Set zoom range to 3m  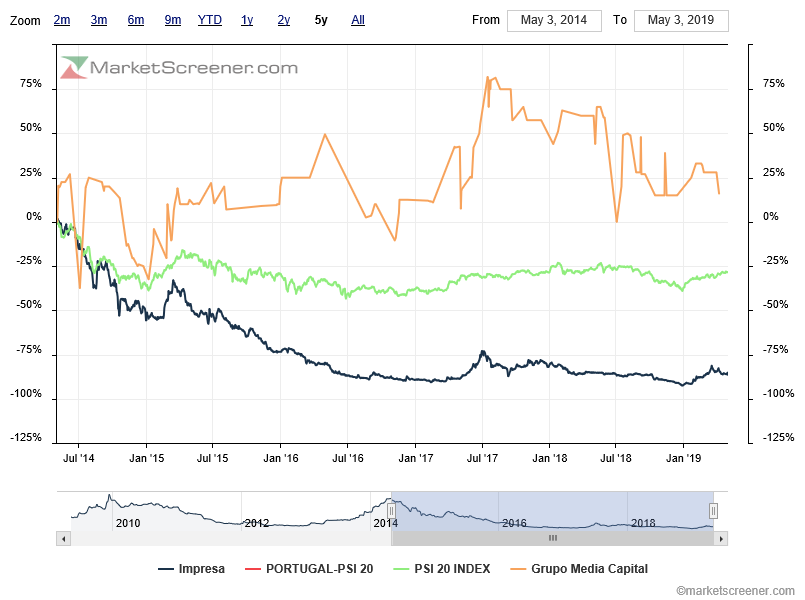pyautogui.click(x=99, y=20)
